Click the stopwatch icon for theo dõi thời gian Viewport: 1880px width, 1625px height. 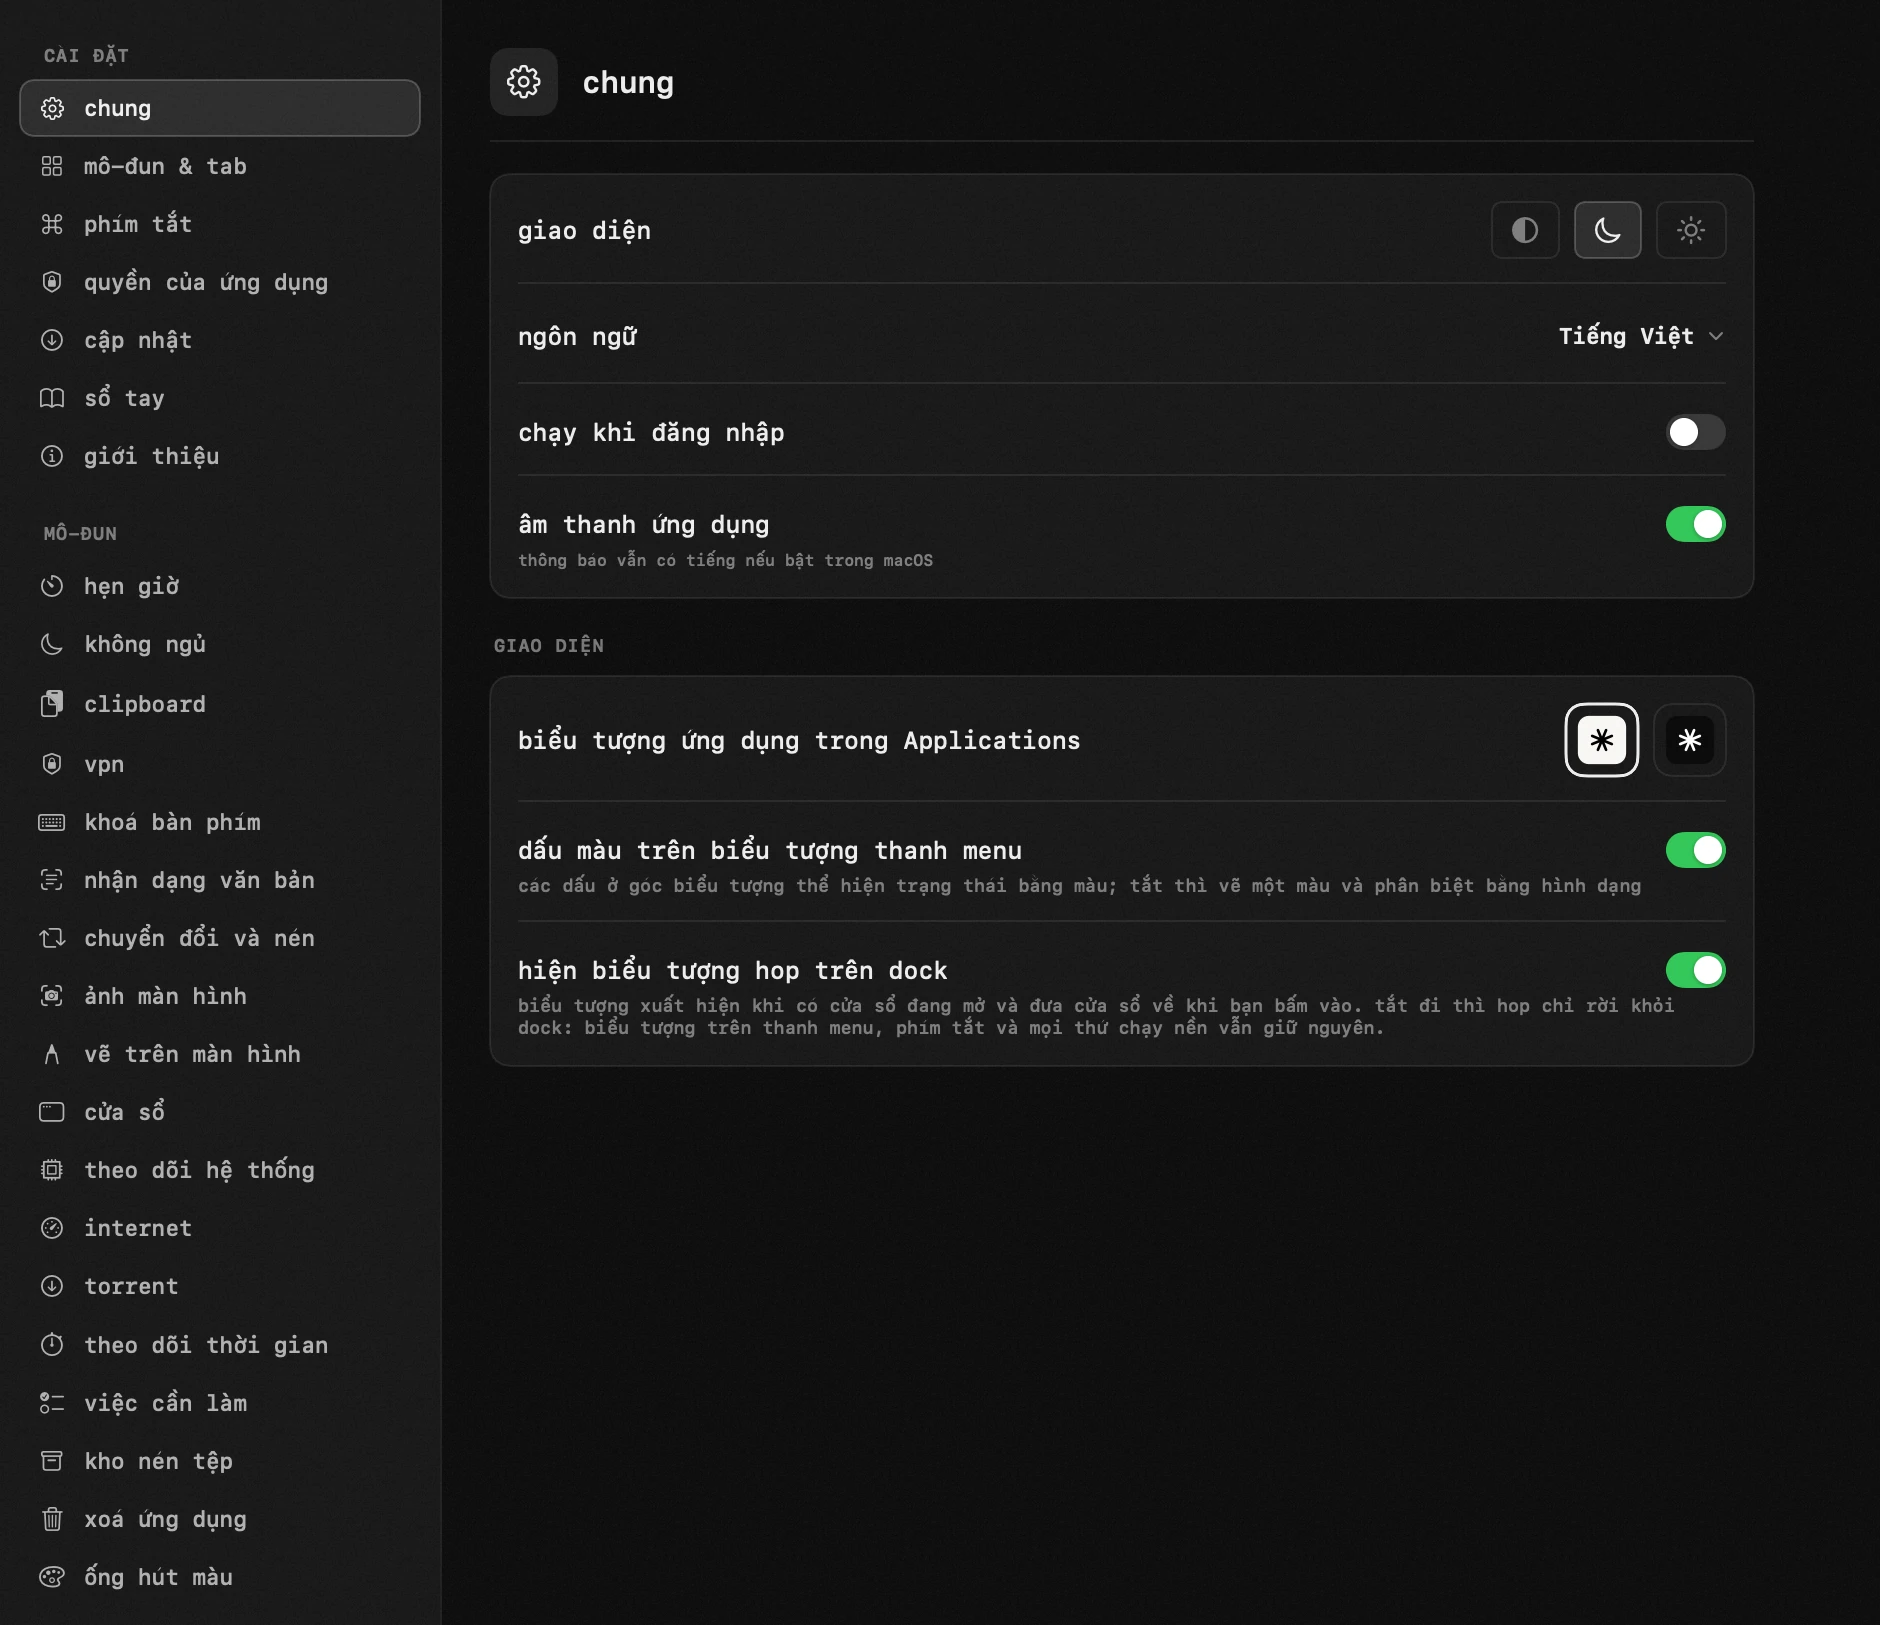[52, 1345]
